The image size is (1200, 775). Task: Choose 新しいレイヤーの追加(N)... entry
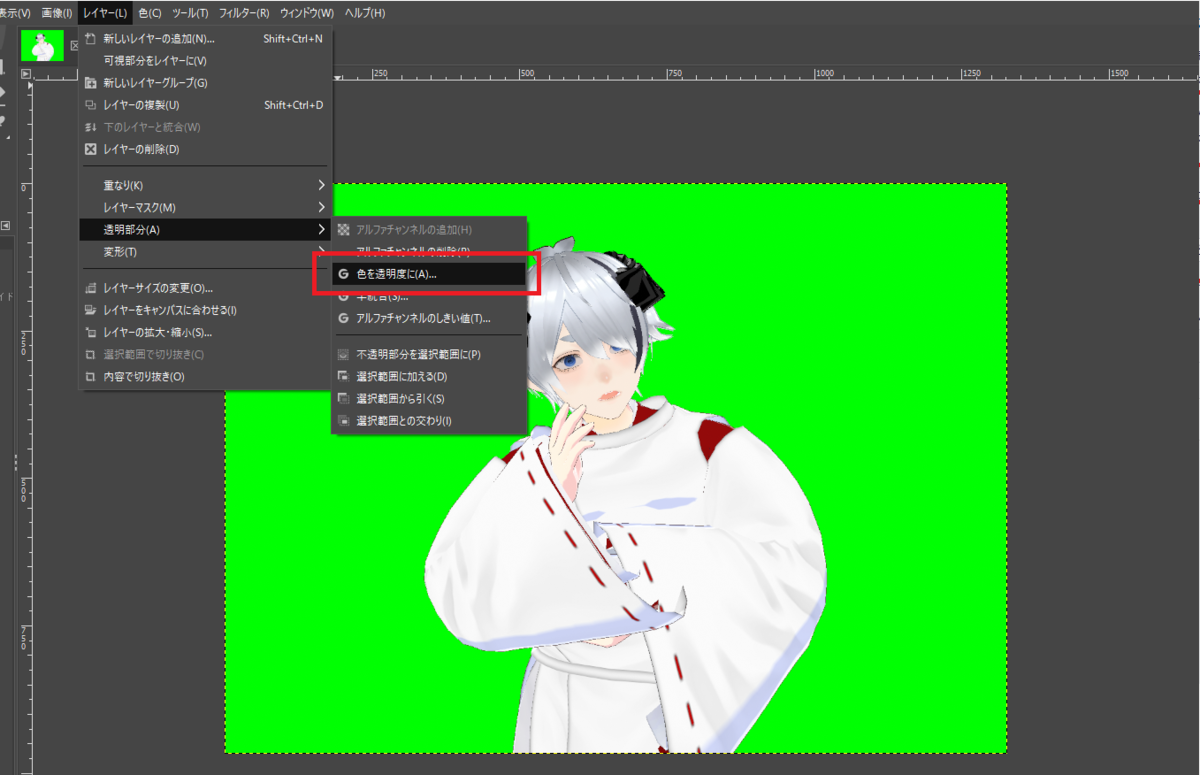point(205,39)
